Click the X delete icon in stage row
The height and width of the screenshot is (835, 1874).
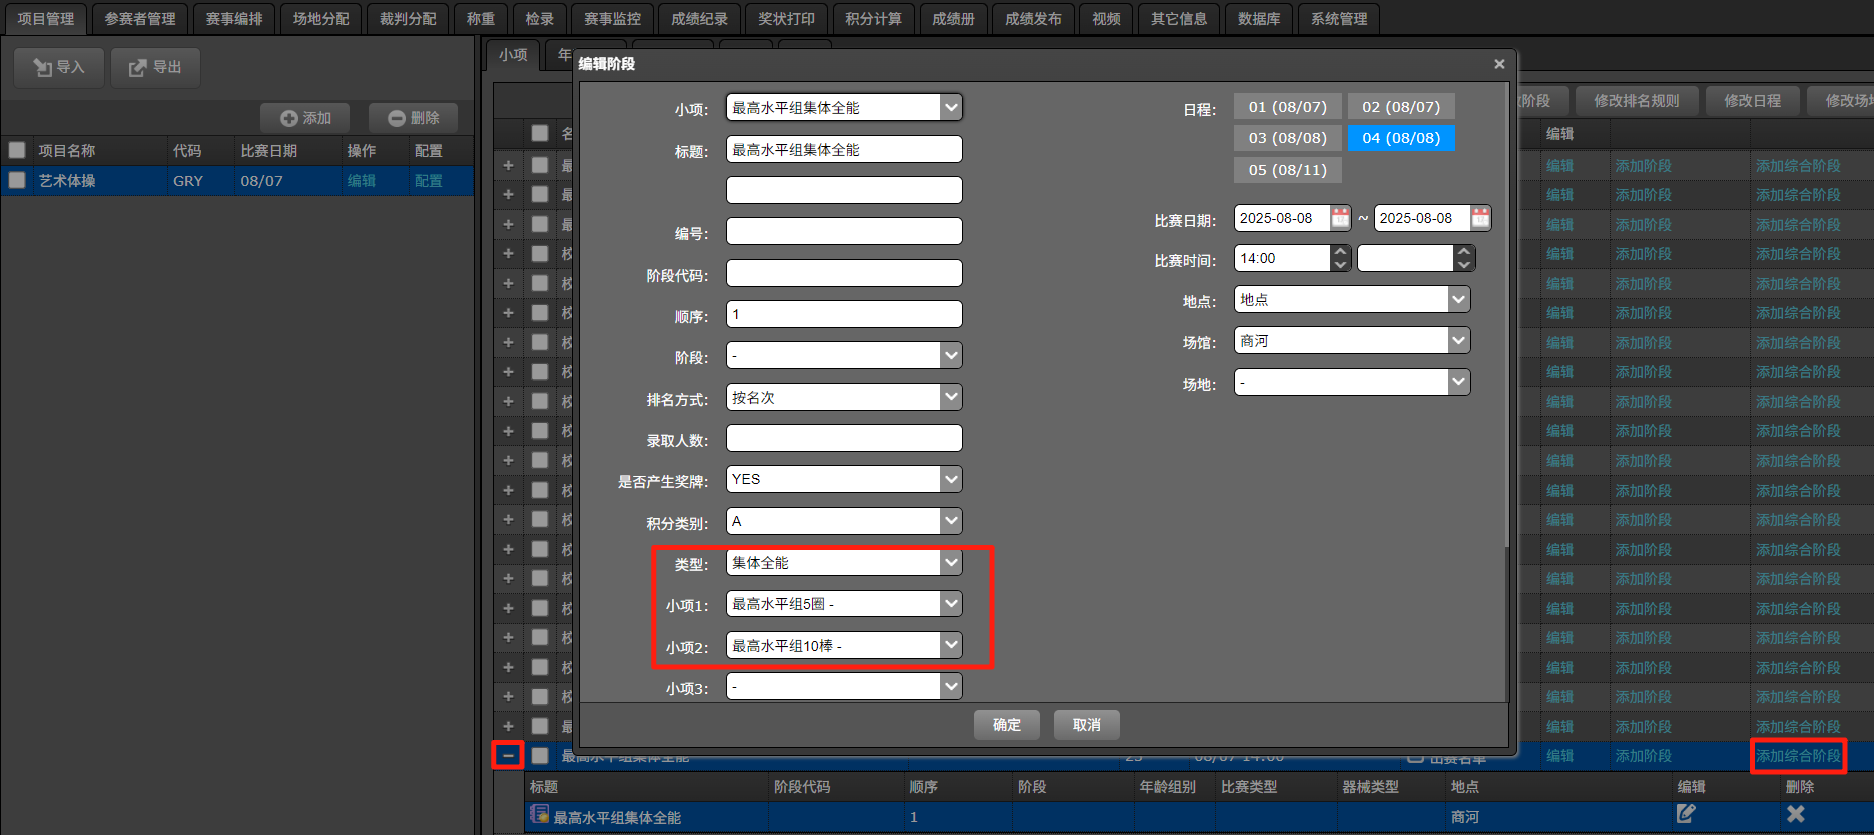1796,814
